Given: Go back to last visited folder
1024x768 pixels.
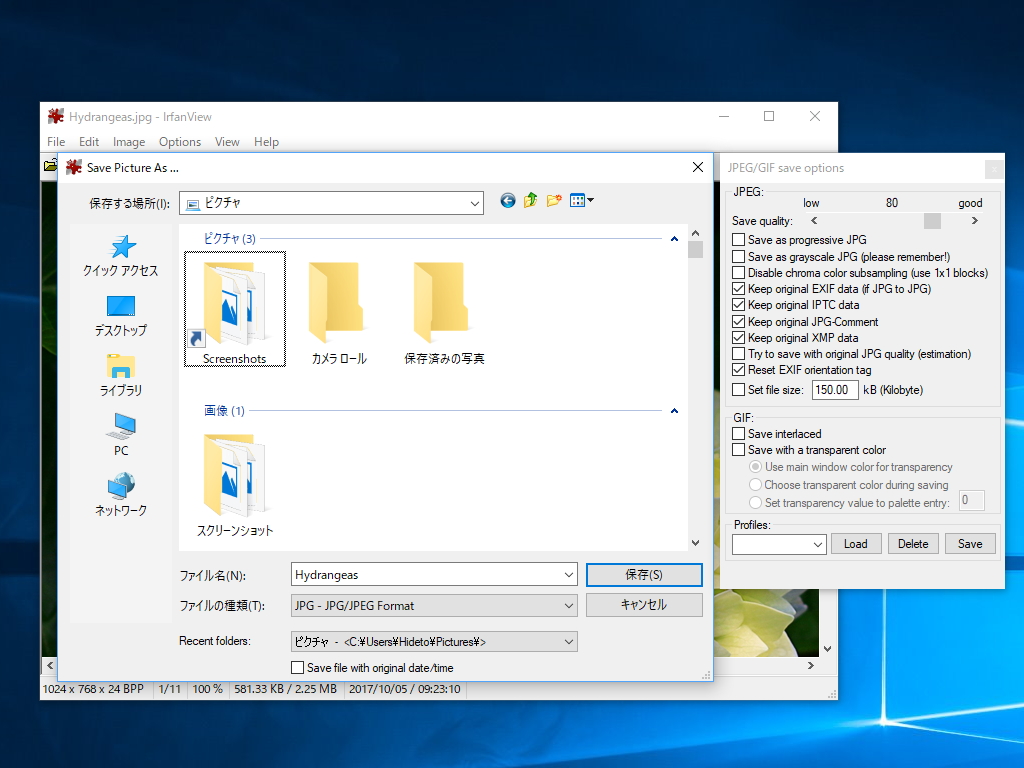Looking at the screenshot, I should coord(507,200).
